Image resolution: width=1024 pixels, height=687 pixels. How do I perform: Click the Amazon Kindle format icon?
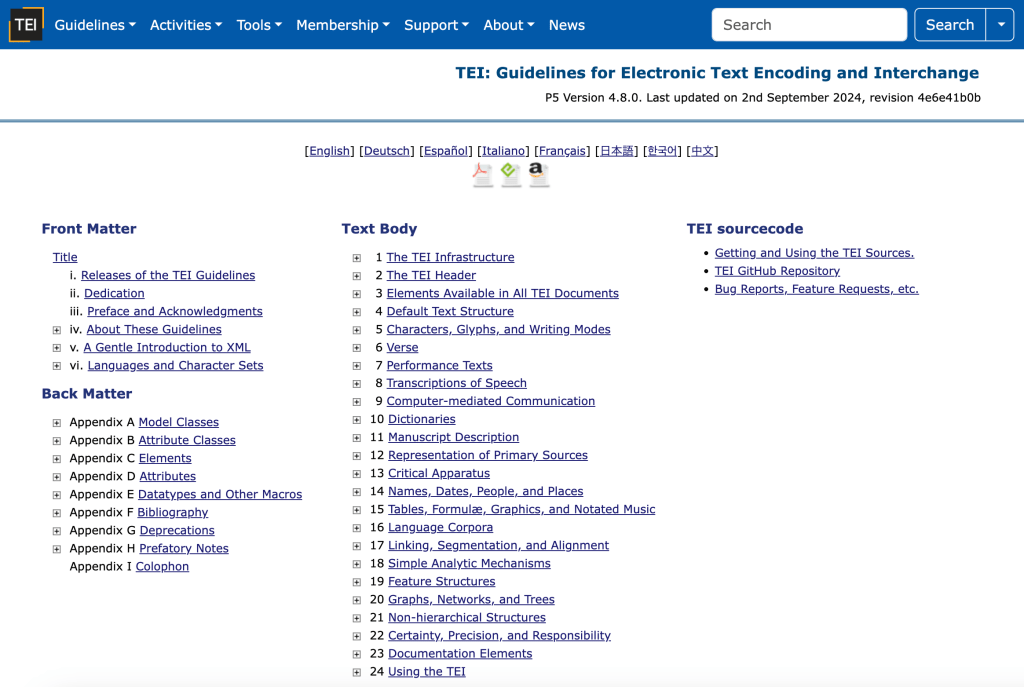[x=539, y=174]
